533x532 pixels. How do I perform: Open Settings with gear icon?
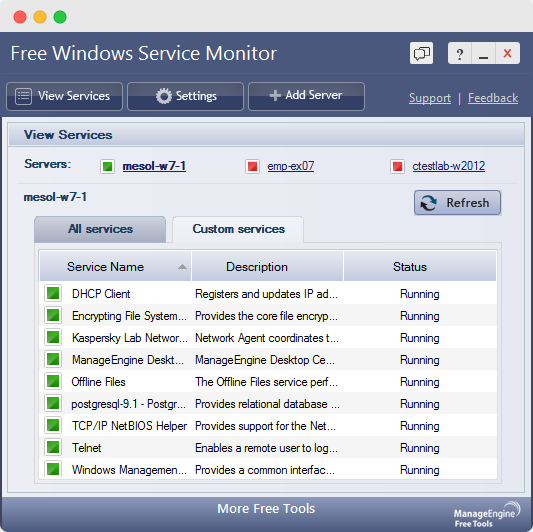185,96
